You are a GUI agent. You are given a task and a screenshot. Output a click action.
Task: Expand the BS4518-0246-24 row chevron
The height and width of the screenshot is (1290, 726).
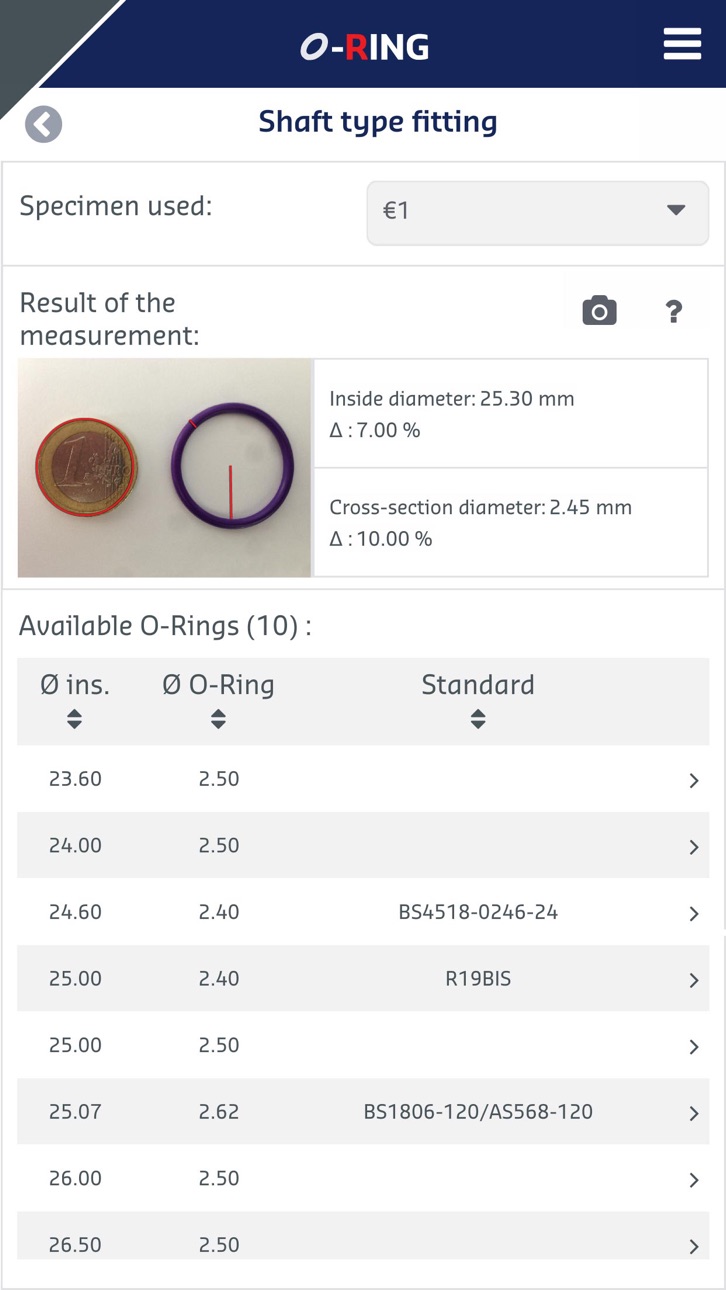(x=694, y=913)
